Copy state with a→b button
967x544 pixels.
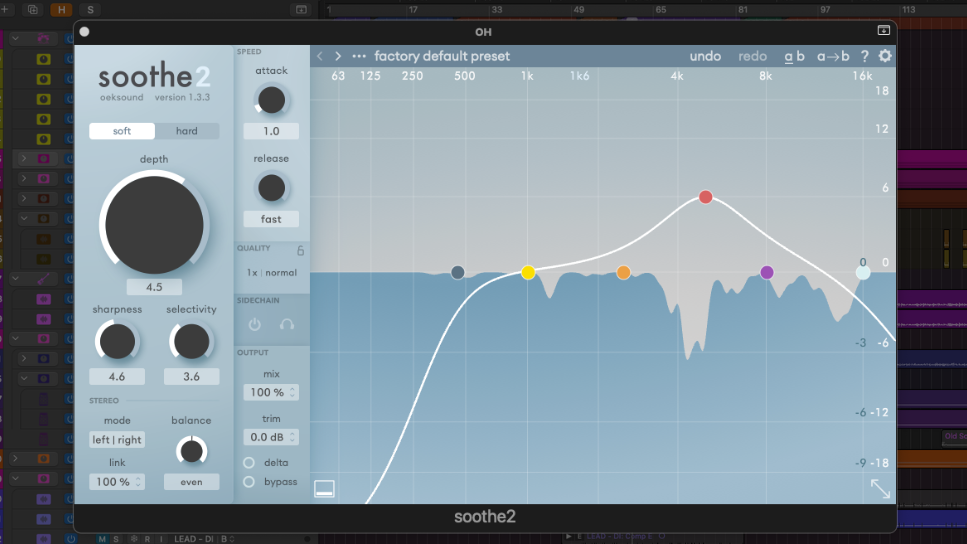click(x=833, y=56)
